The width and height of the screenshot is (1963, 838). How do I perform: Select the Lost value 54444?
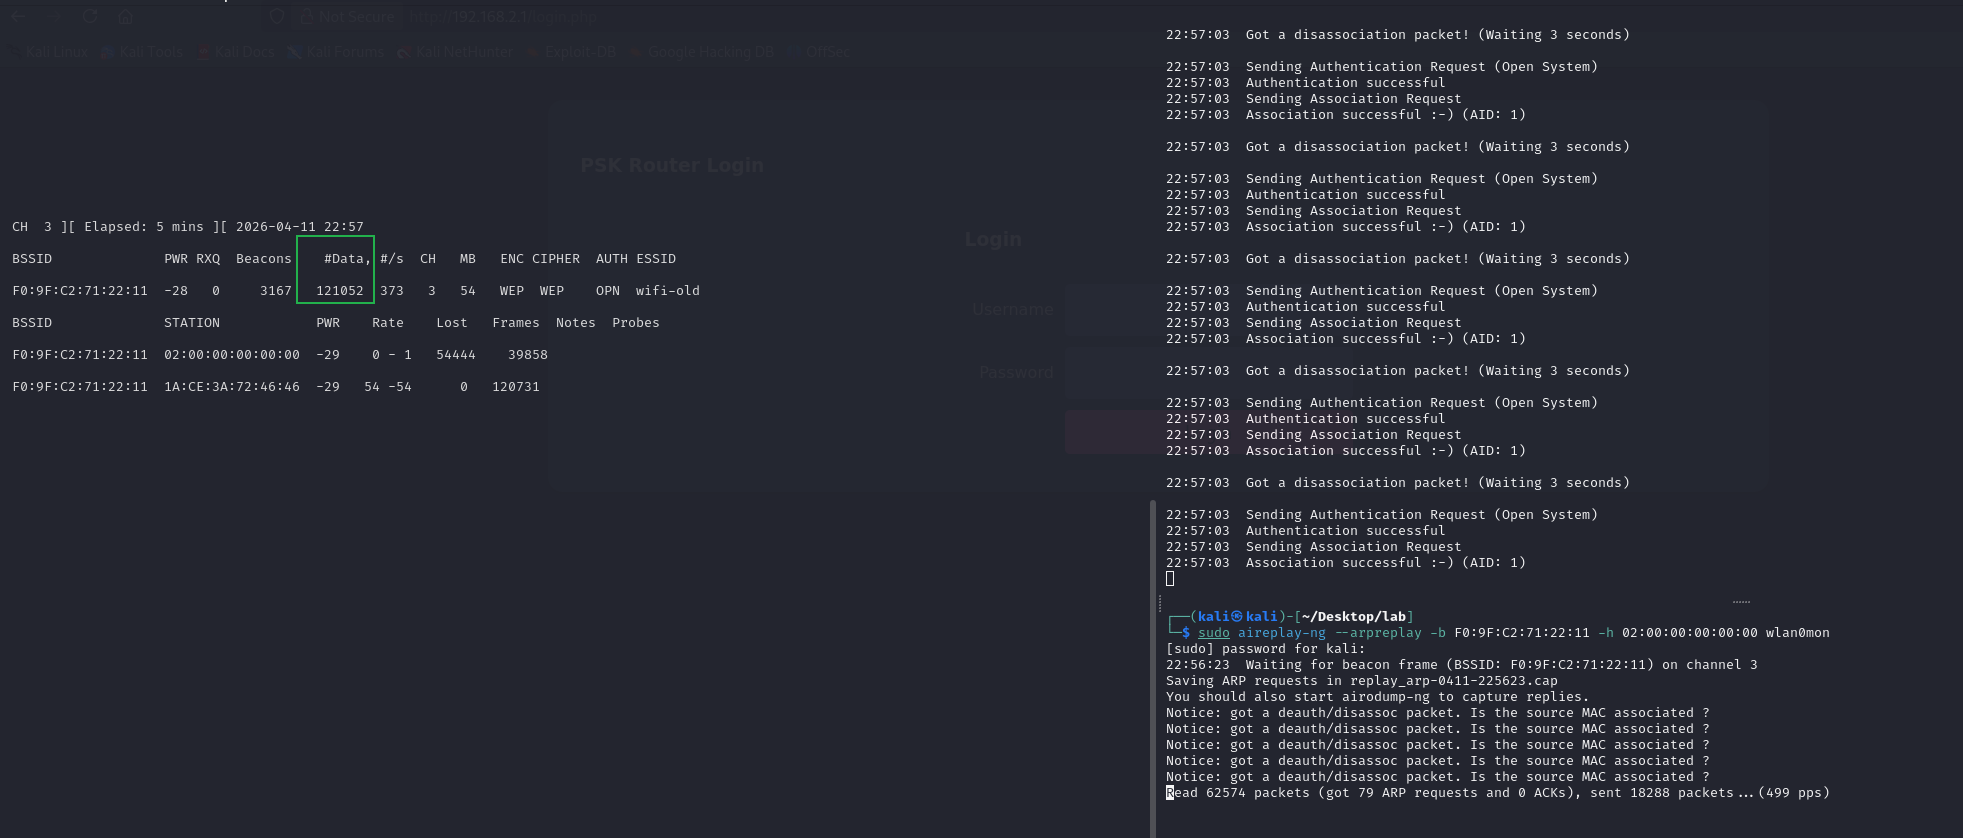[456, 355]
